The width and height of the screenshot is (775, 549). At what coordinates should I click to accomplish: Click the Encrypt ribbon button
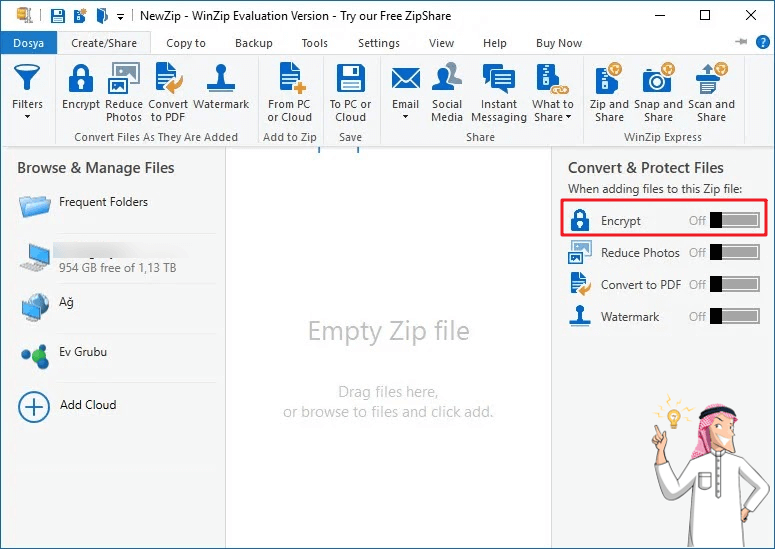click(81, 86)
